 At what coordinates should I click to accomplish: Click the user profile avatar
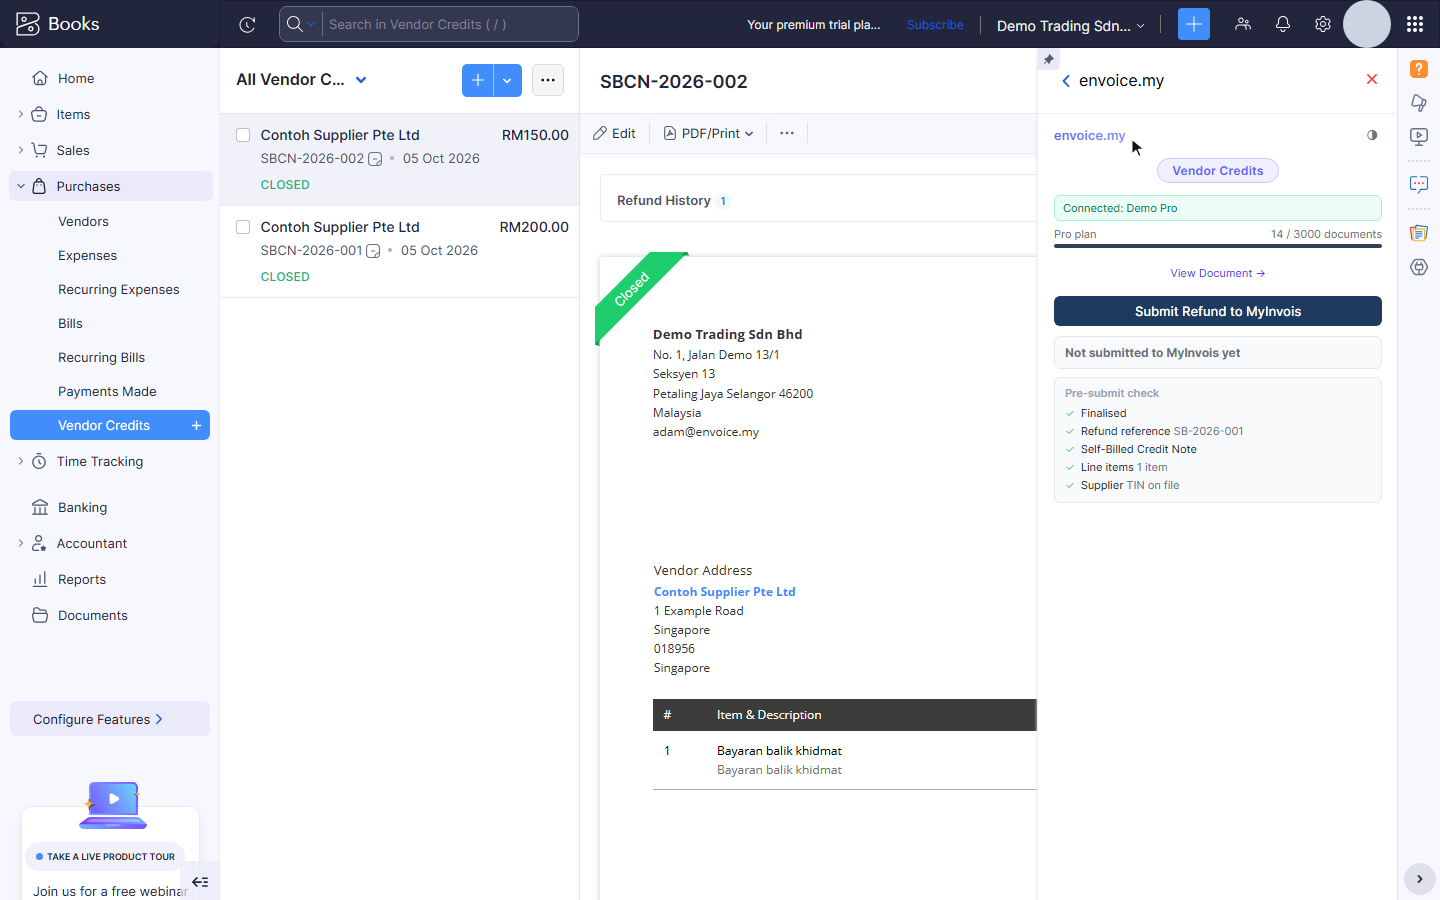(1367, 24)
